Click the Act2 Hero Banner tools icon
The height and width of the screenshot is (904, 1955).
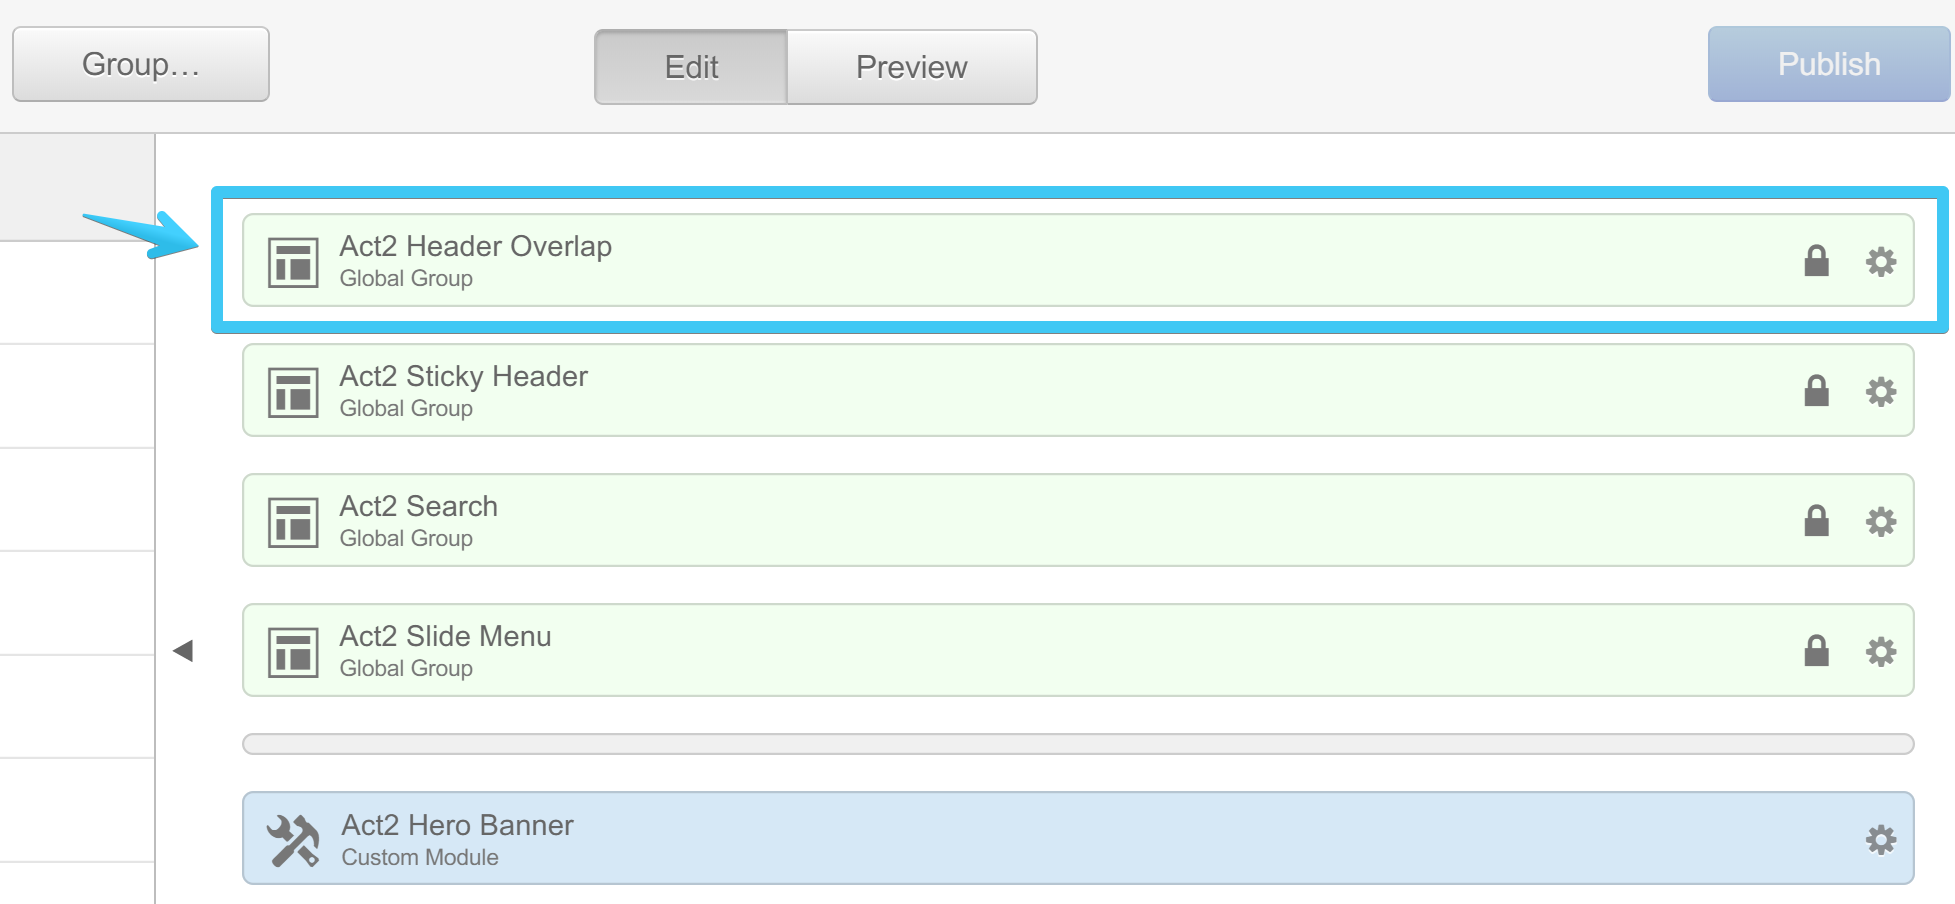point(293,840)
